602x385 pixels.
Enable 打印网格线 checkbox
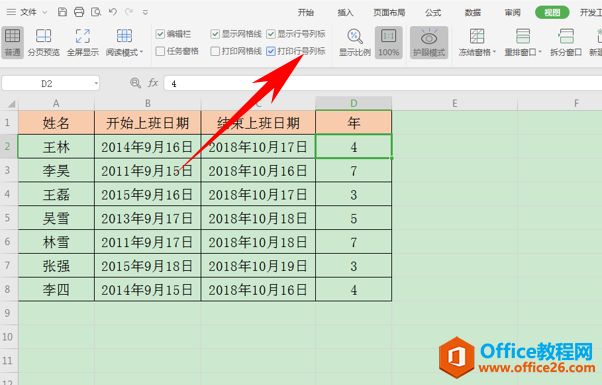[x=215, y=51]
